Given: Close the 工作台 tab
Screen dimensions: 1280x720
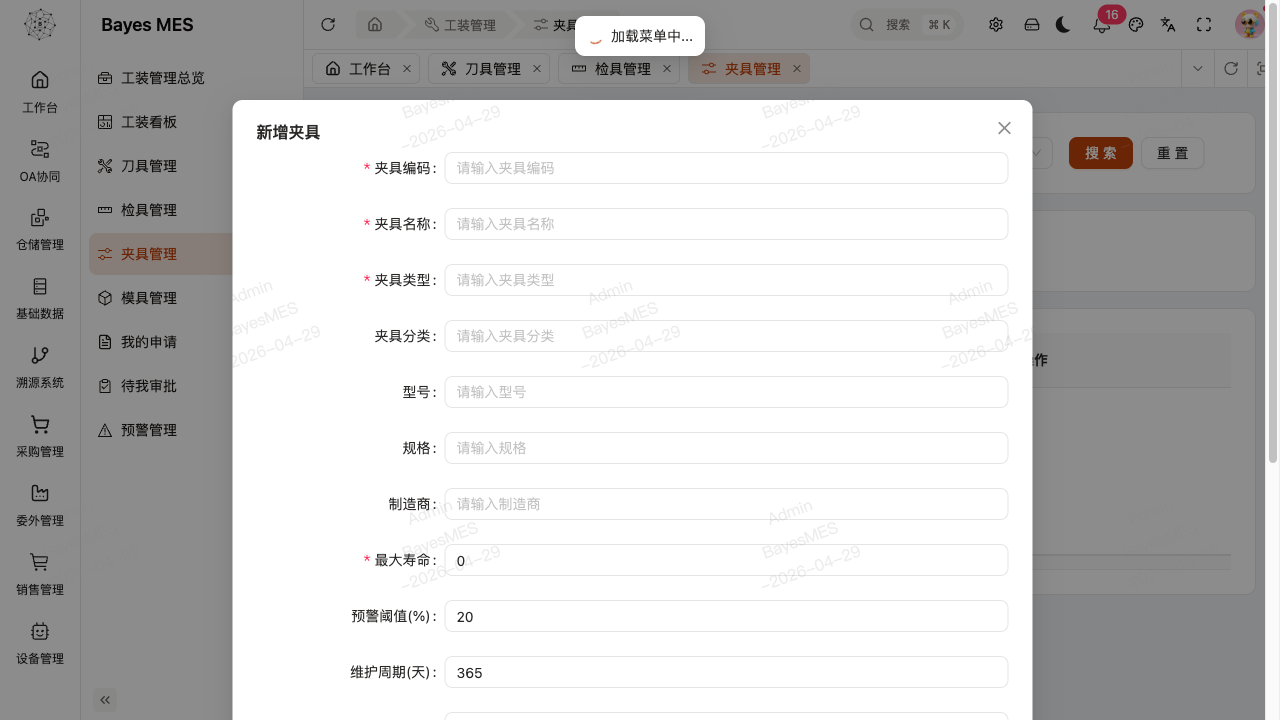Looking at the screenshot, I should click(407, 69).
